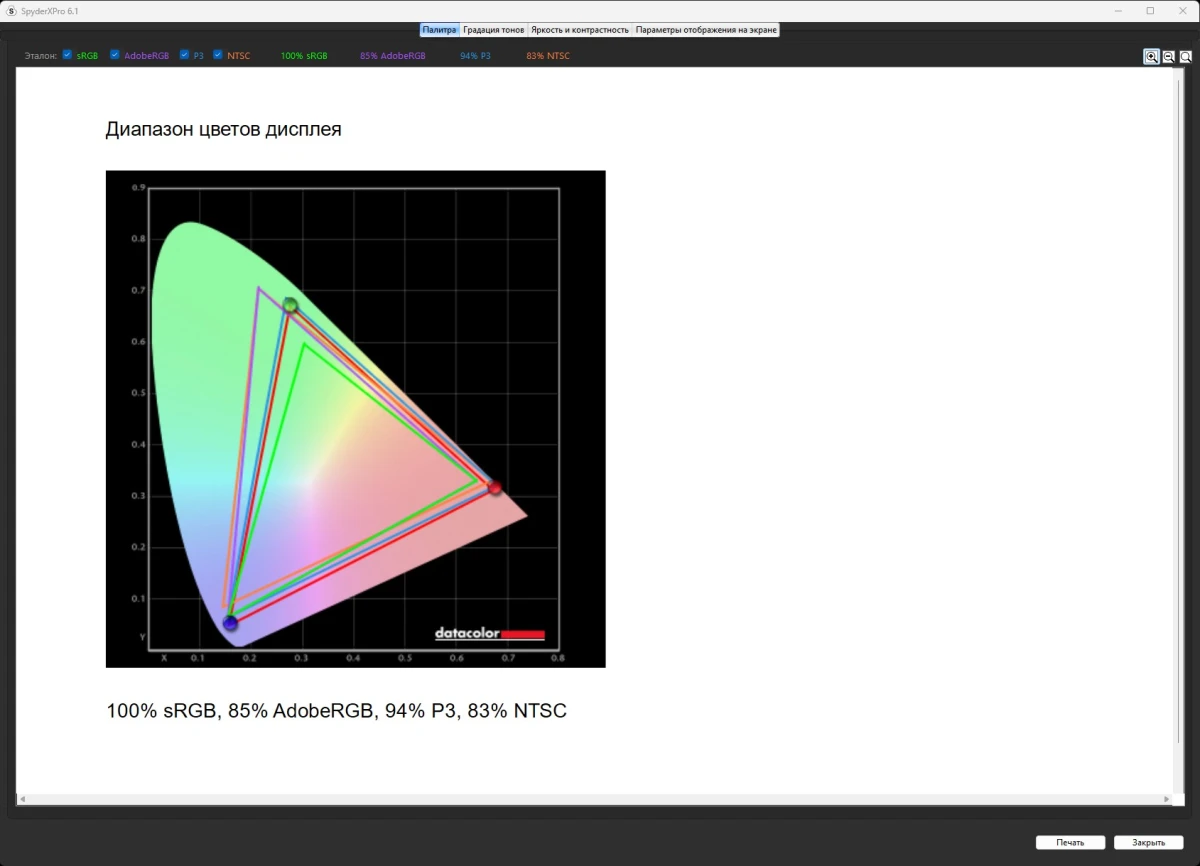
Task: Uncheck the sRGB reference checkbox
Action: (67, 55)
